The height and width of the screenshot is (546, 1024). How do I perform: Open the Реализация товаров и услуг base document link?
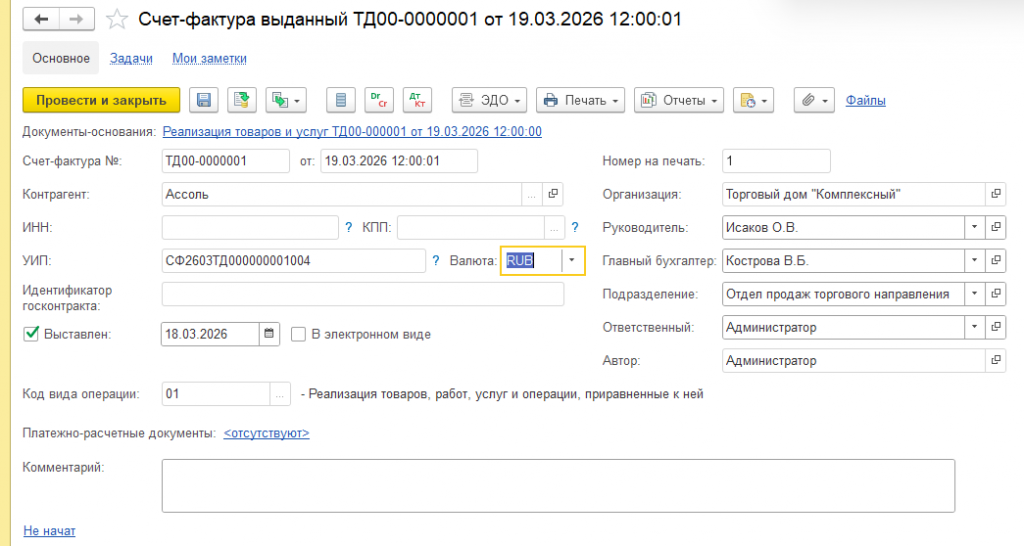pos(352,131)
